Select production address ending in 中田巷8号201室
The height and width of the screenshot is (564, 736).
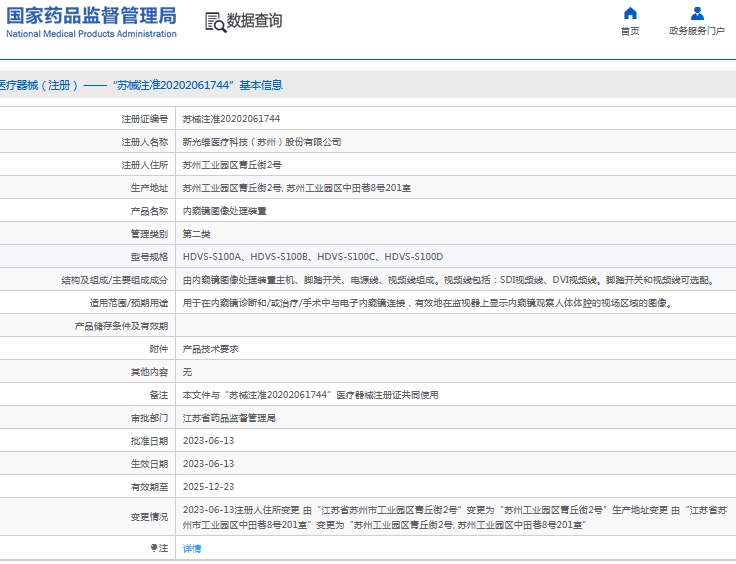297,188
